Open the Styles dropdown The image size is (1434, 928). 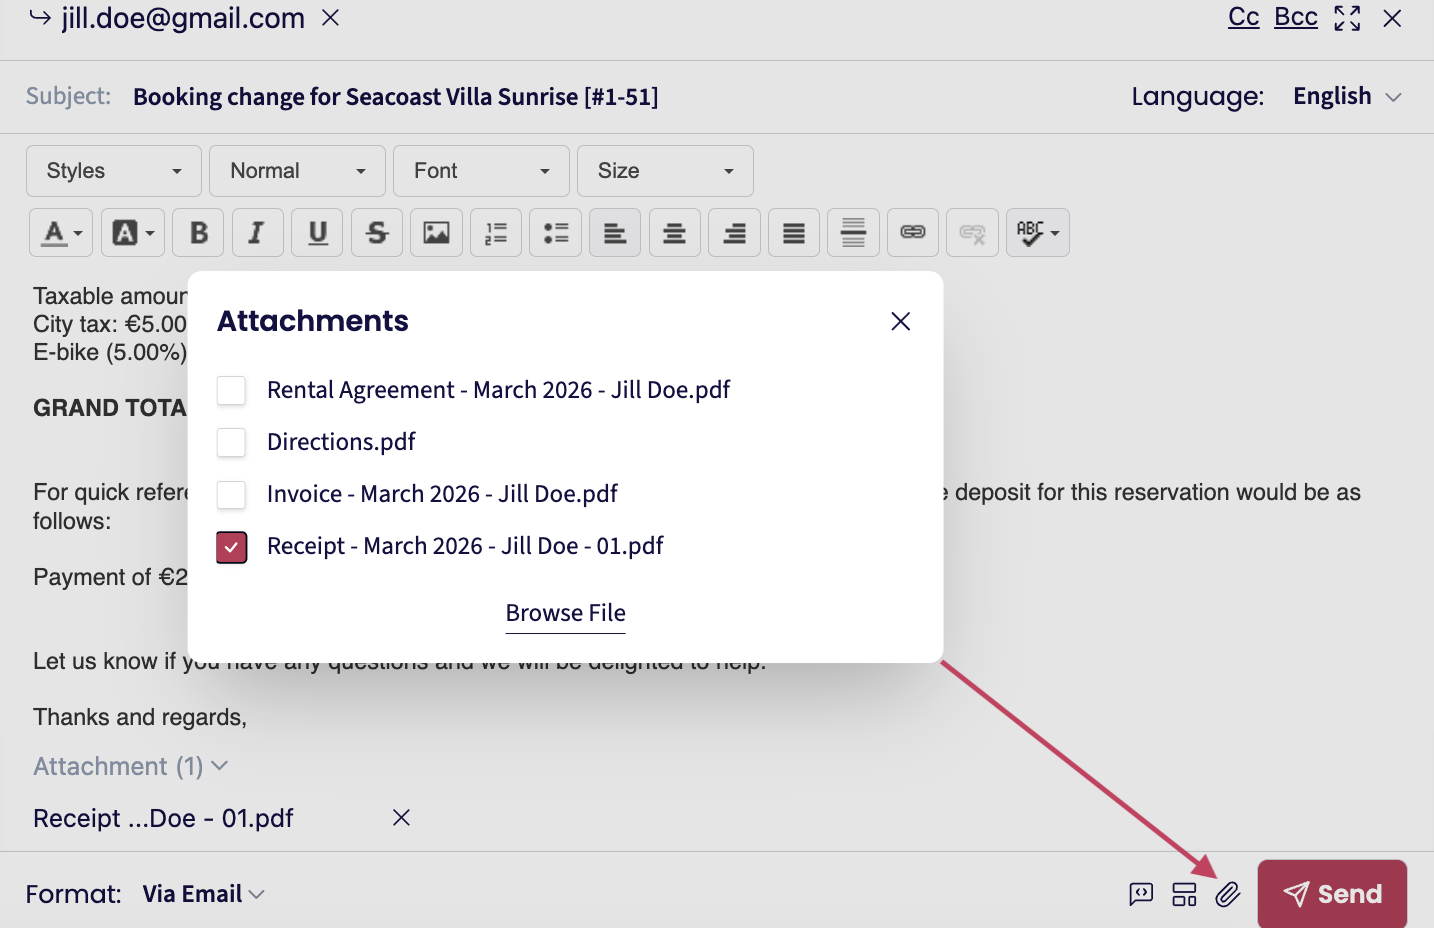click(114, 171)
